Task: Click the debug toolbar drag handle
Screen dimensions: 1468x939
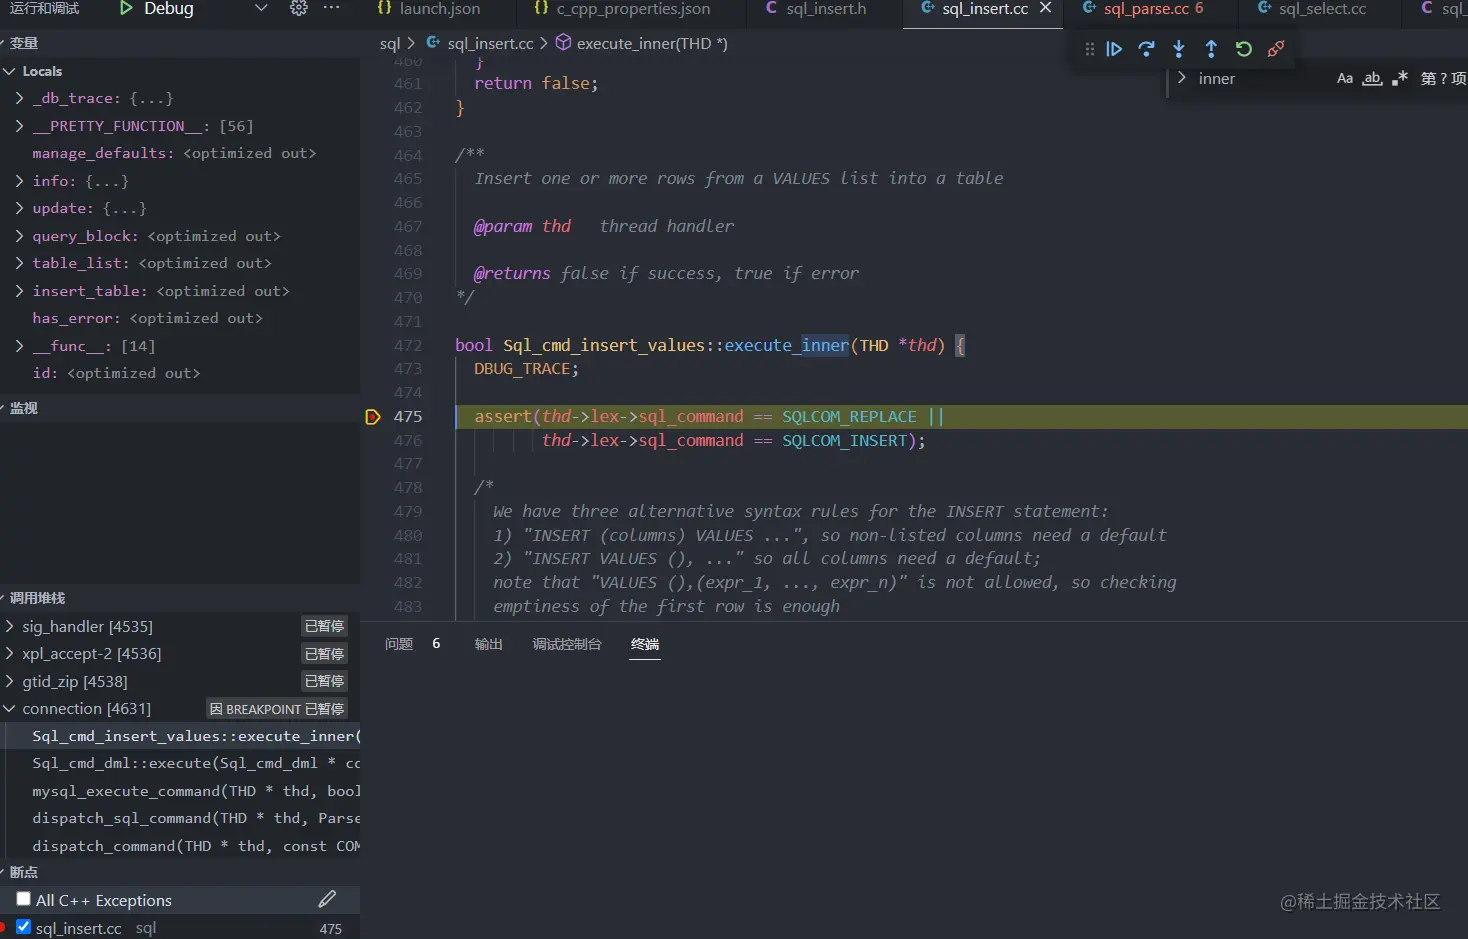Action: (1090, 49)
